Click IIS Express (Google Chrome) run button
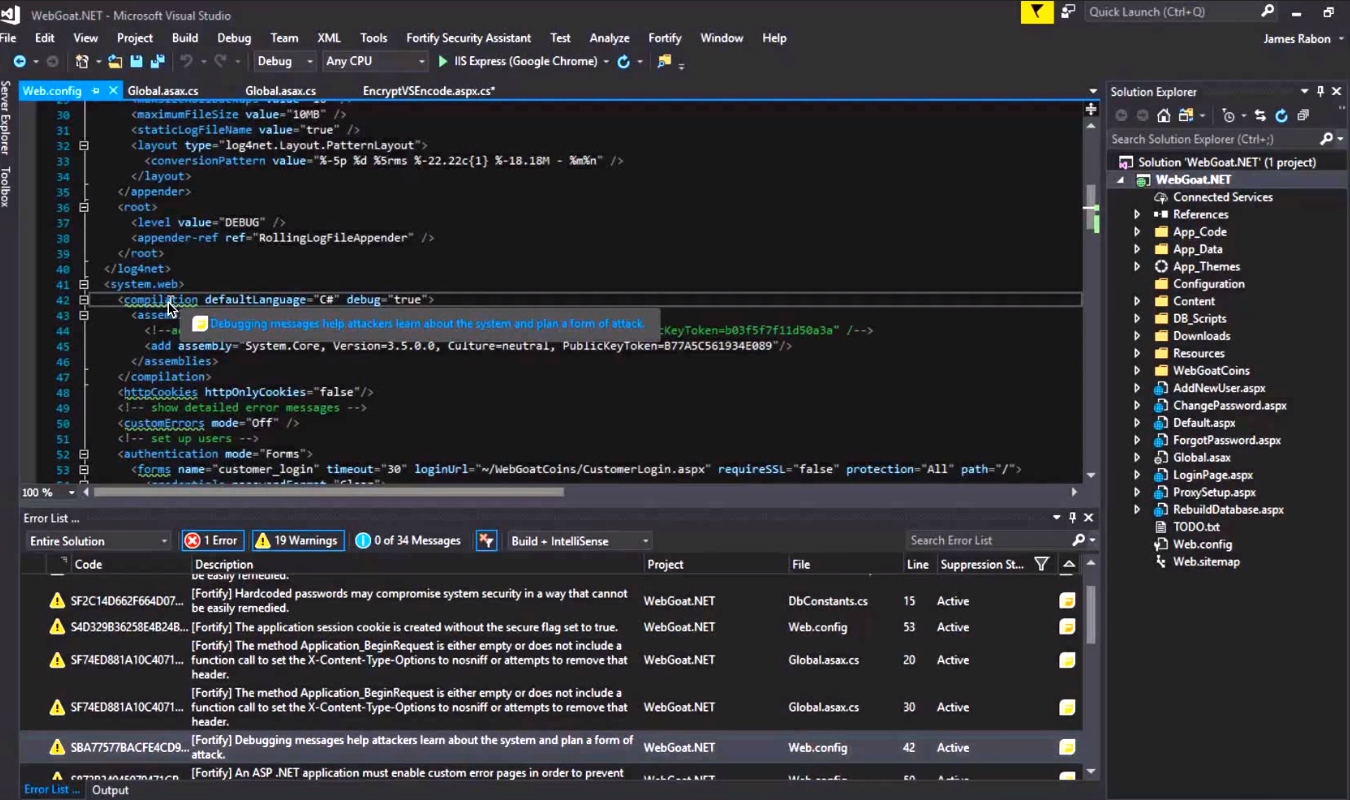Screen dimensions: 1350x800 (x=518, y=62)
